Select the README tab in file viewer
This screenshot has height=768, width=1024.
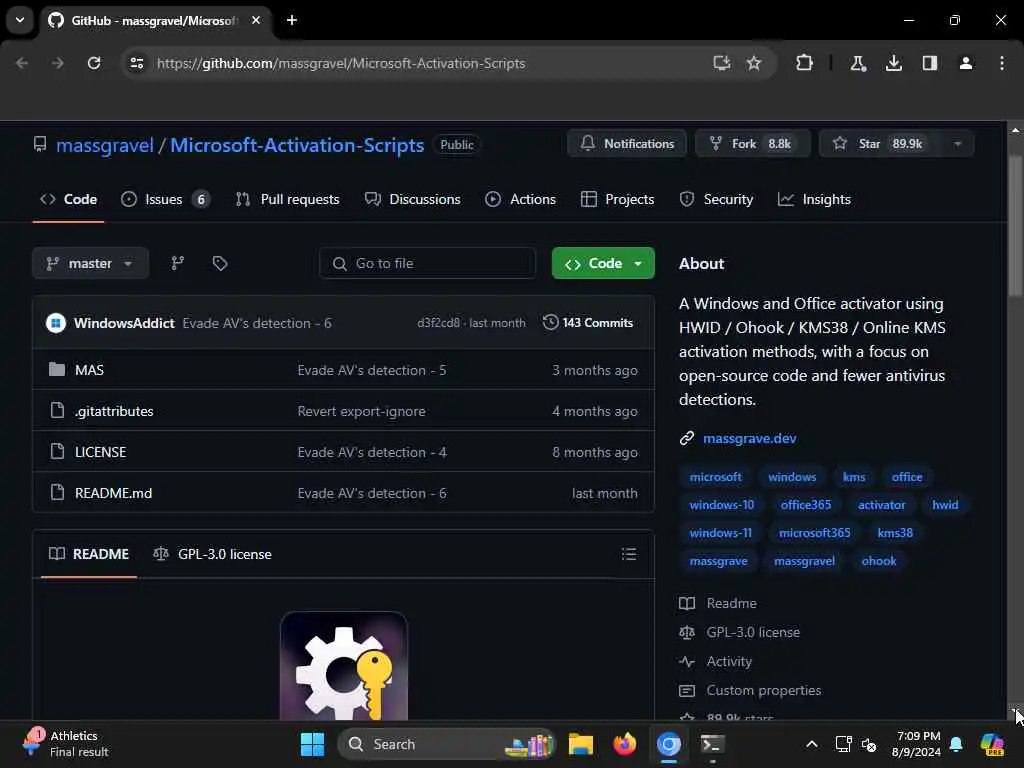click(89, 554)
